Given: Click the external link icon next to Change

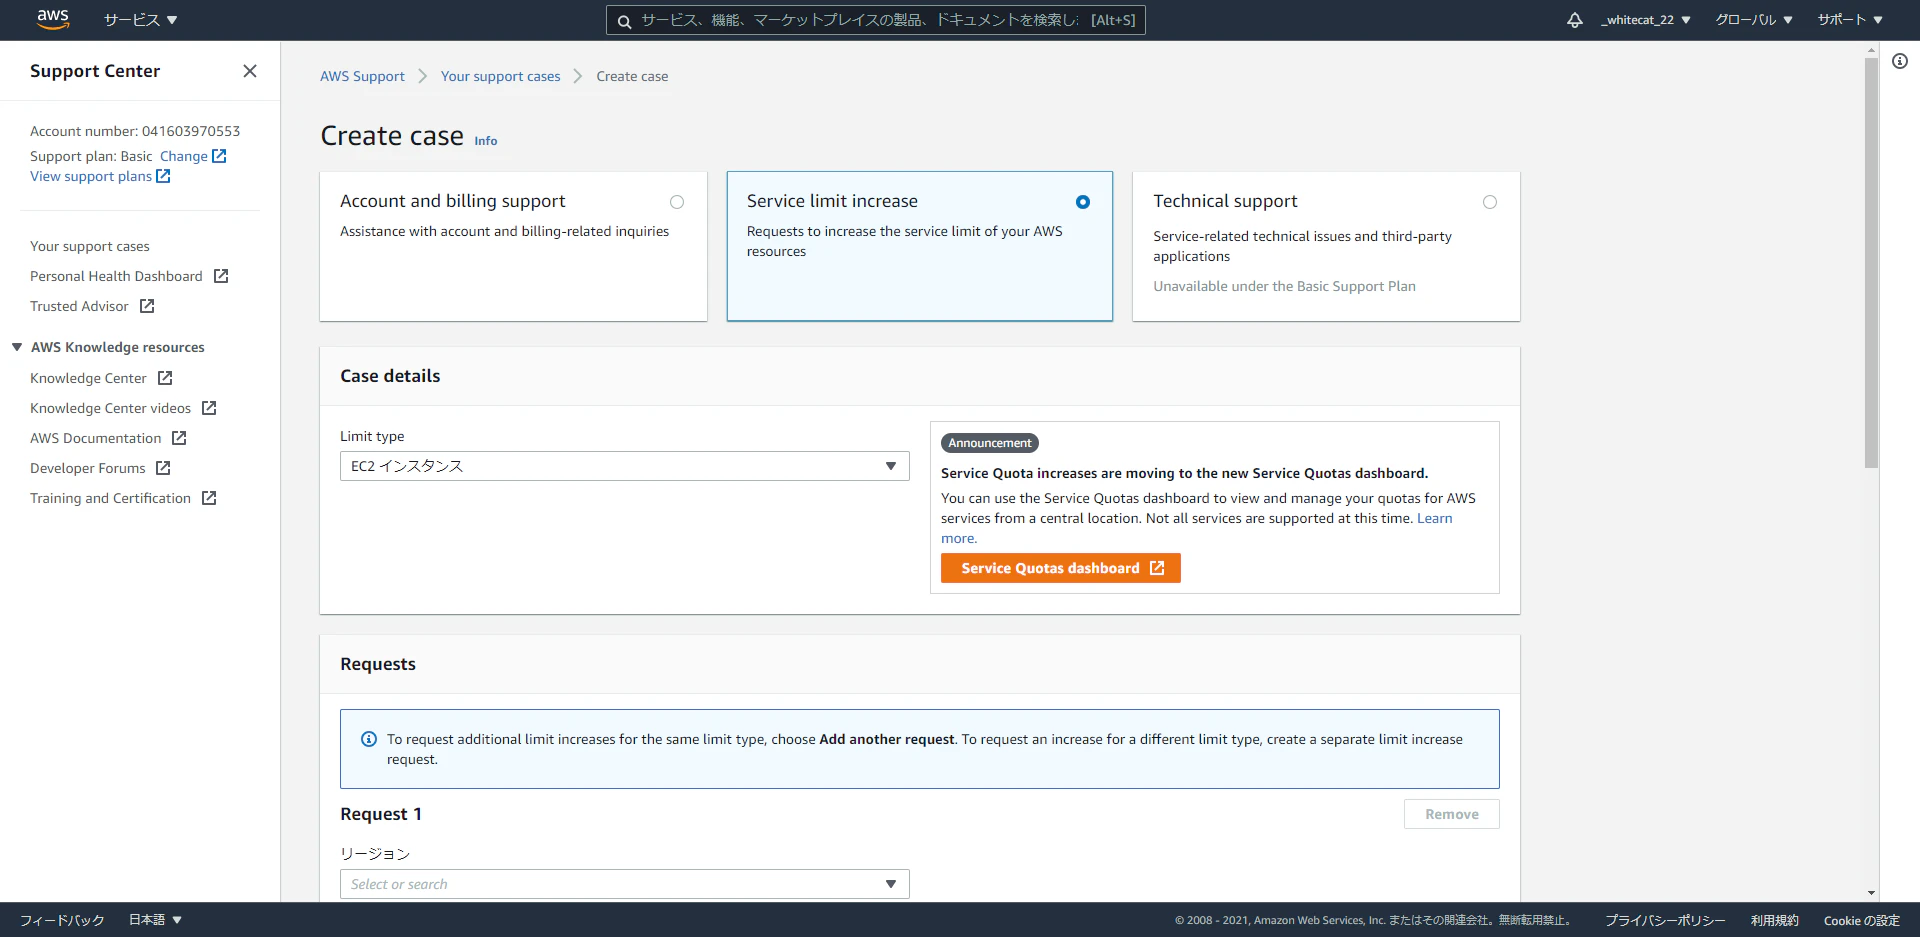Looking at the screenshot, I should (221, 156).
